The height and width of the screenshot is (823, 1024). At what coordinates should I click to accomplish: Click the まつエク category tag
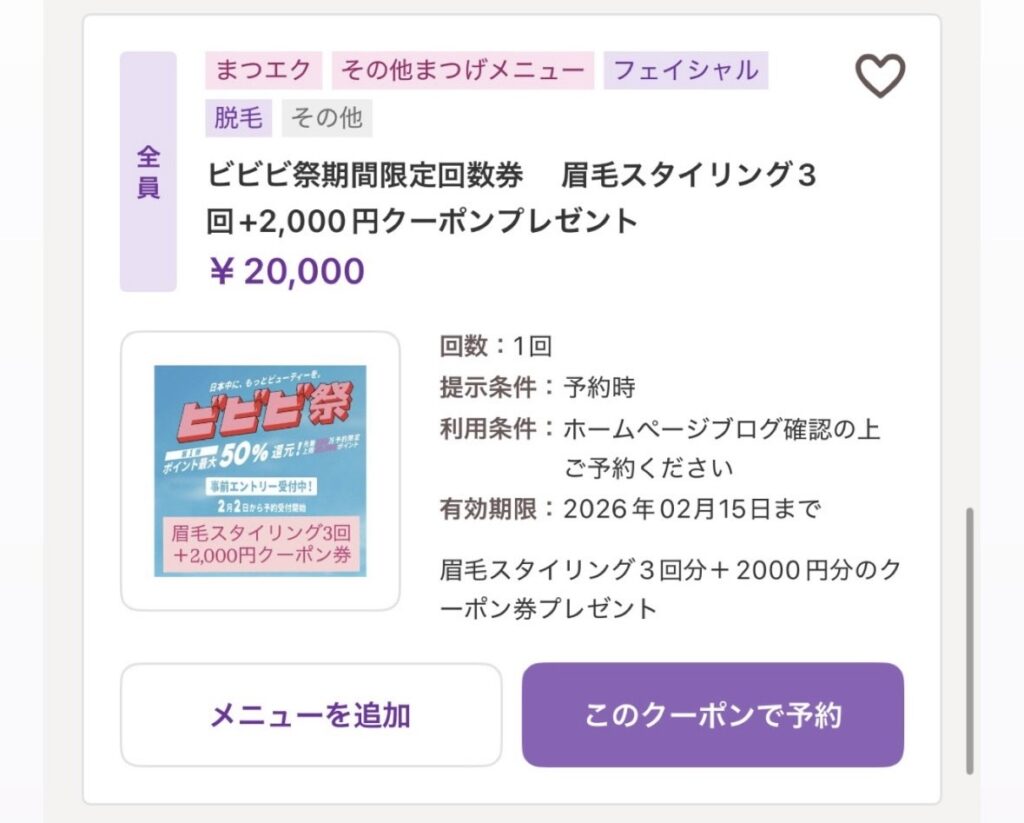pos(264,71)
